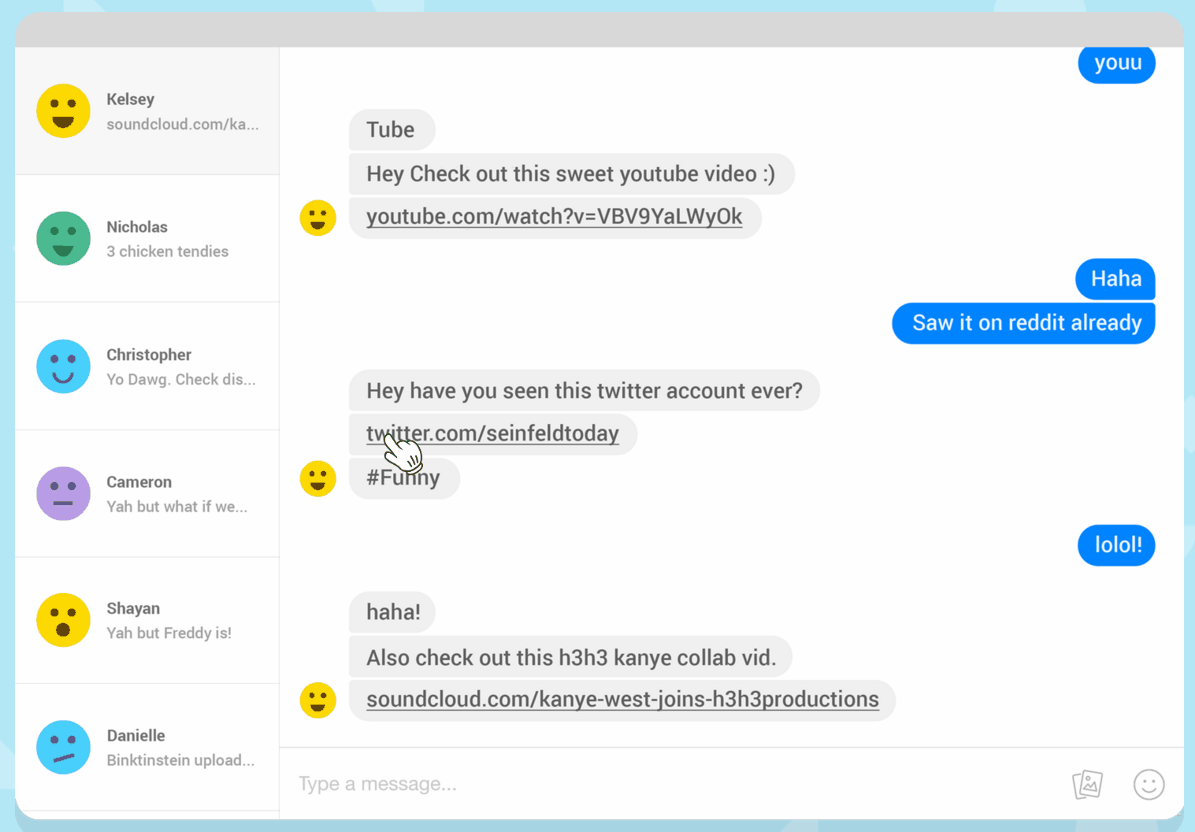Image resolution: width=1195 pixels, height=832 pixels.
Task: Click the preview 'Yah but what if we...'
Action: point(177,507)
